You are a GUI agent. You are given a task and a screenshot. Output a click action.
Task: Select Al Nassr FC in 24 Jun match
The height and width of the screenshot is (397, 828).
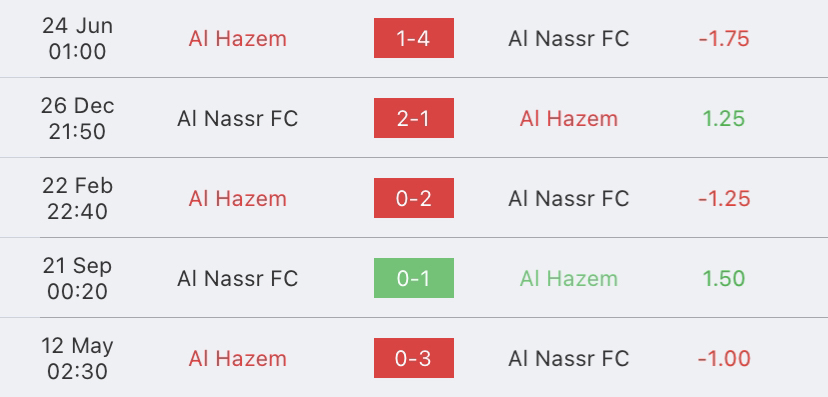pyautogui.click(x=569, y=39)
